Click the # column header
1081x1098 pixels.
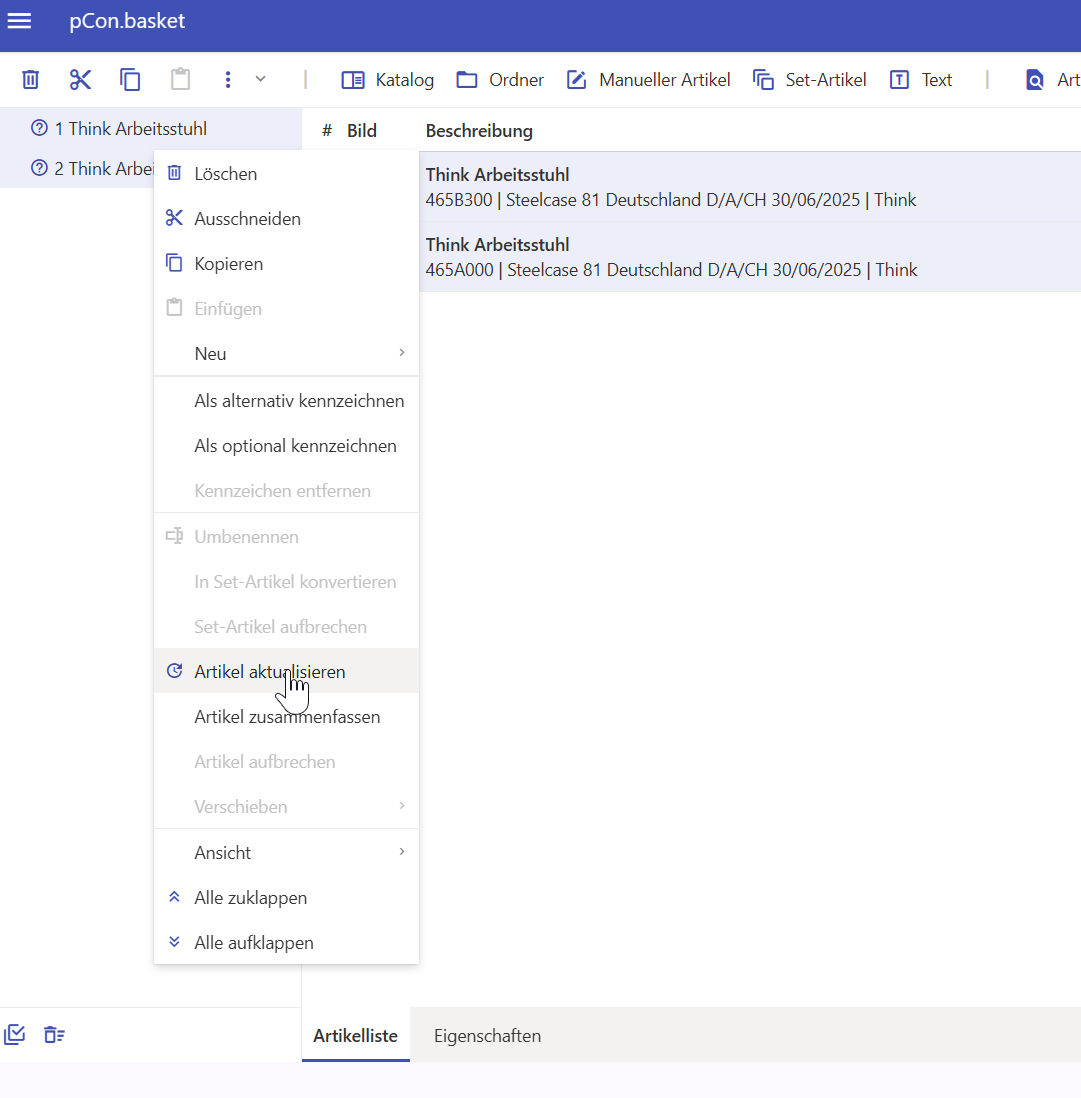(327, 131)
